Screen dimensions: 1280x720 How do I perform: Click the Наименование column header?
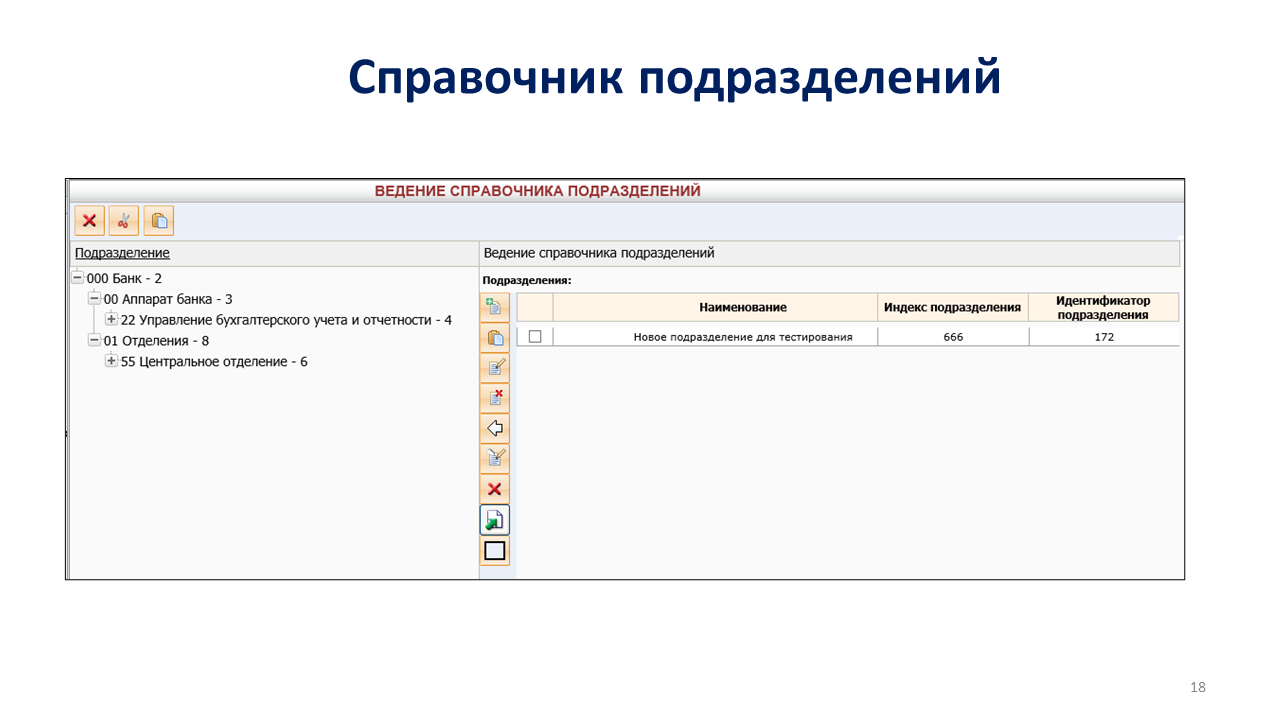(714, 307)
